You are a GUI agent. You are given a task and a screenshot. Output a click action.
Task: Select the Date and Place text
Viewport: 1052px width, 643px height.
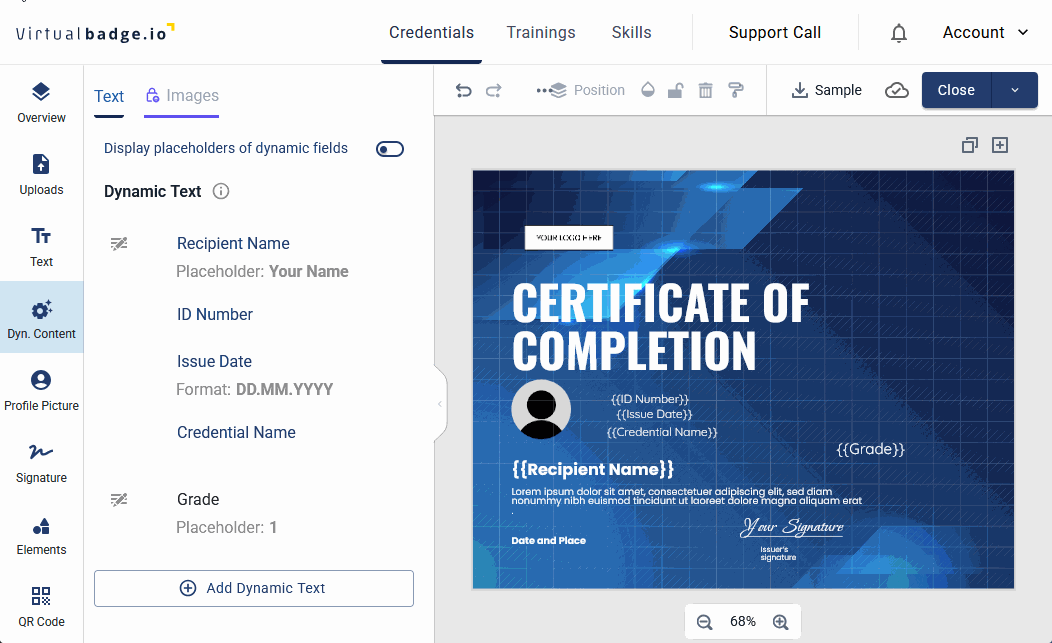(x=548, y=541)
